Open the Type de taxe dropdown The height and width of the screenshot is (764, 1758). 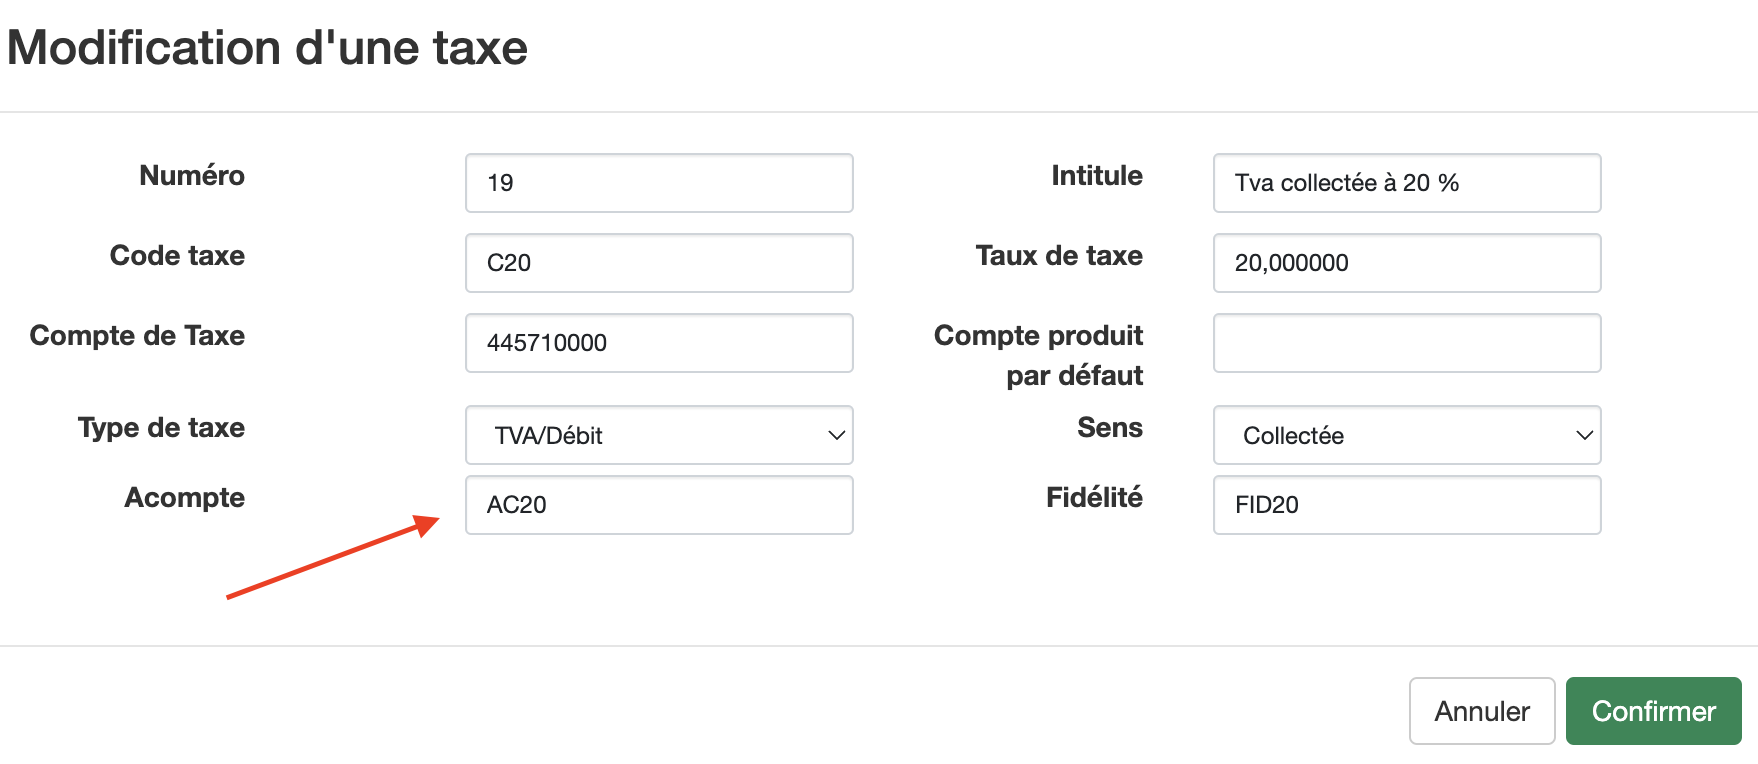click(x=659, y=435)
